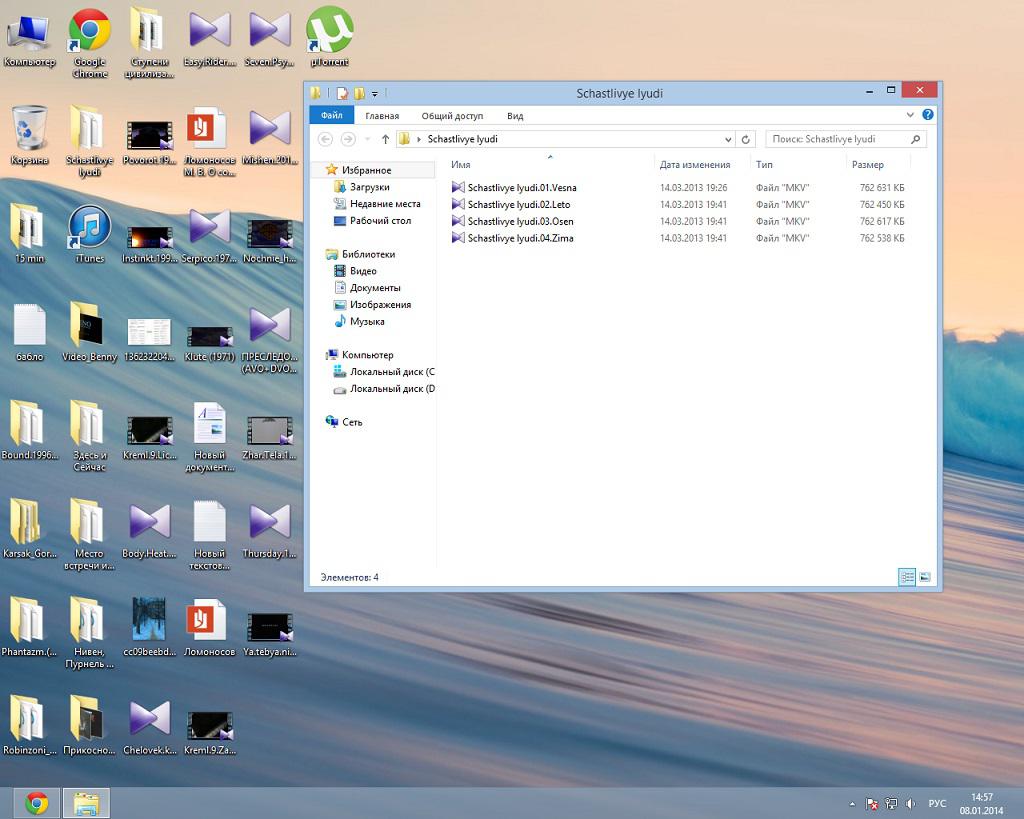This screenshot has height=819, width=1024.
Task: Sort files by Размер column header
Action: [x=867, y=164]
